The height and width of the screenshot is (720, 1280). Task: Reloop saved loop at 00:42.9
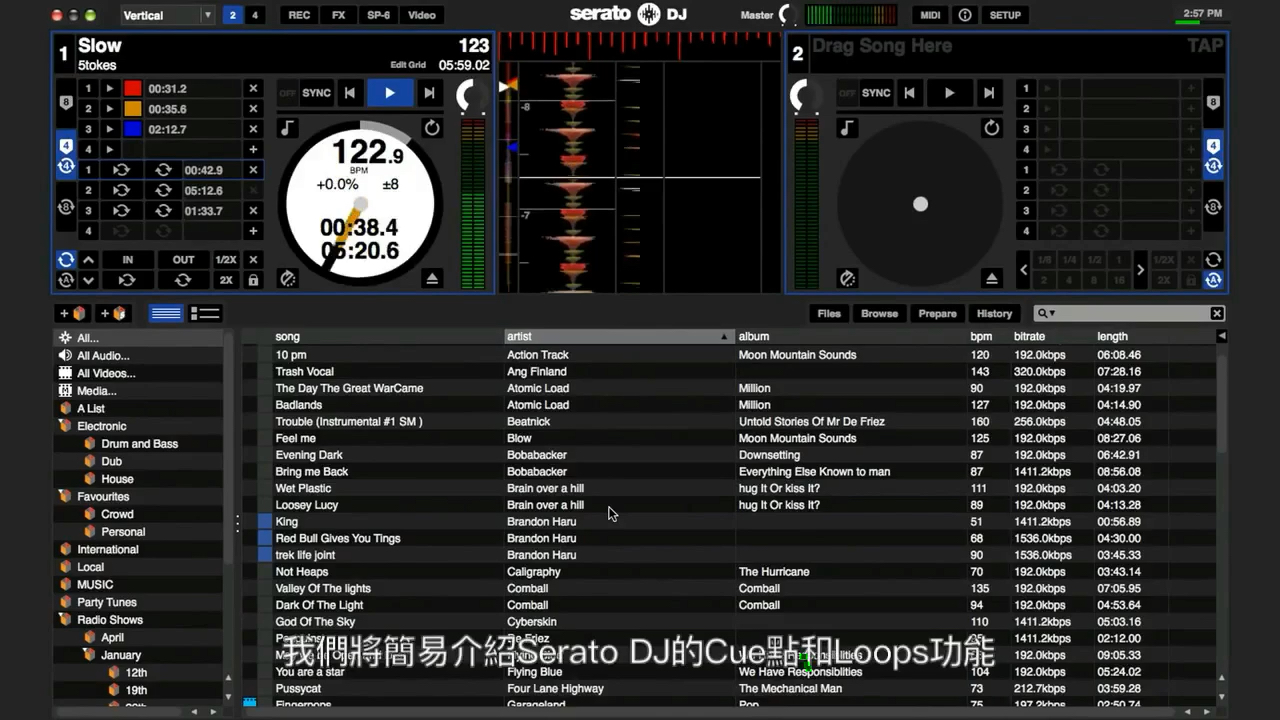pyautogui.click(x=121, y=170)
